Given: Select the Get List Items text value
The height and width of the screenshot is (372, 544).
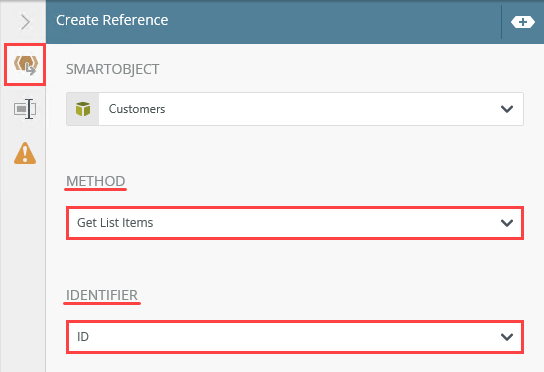Looking at the screenshot, I should tap(115, 223).
